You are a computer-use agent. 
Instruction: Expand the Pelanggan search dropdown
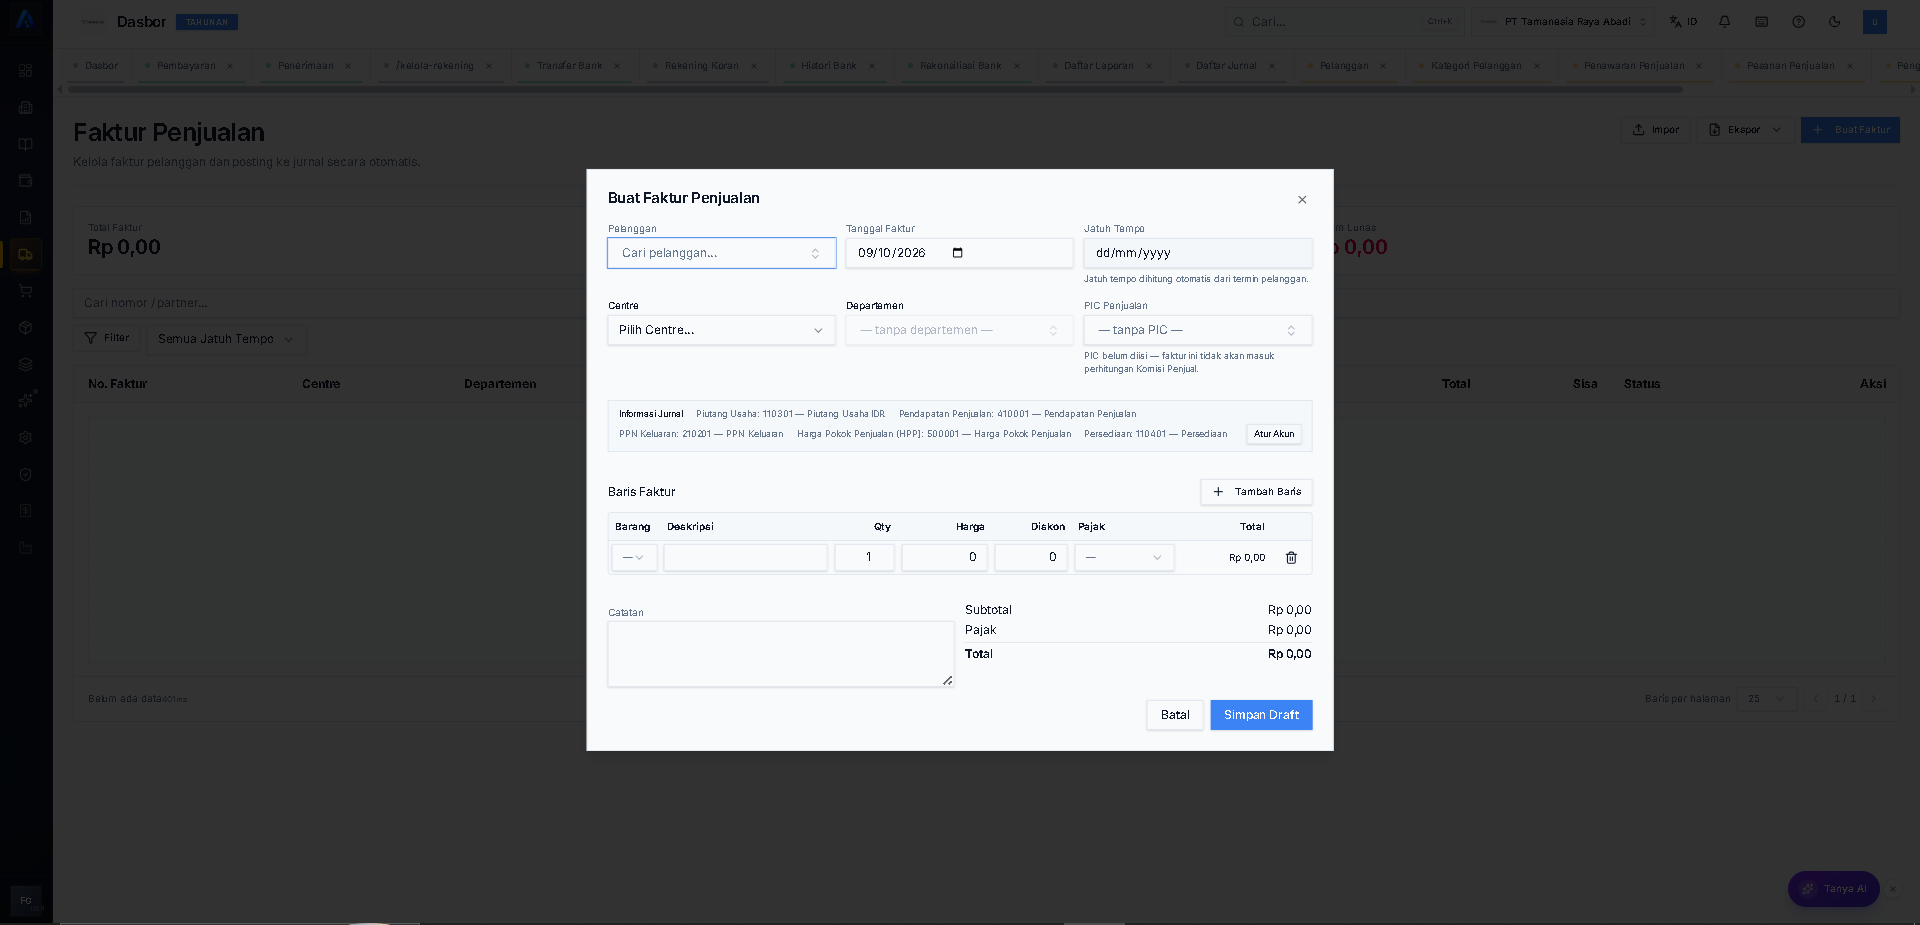(x=721, y=253)
